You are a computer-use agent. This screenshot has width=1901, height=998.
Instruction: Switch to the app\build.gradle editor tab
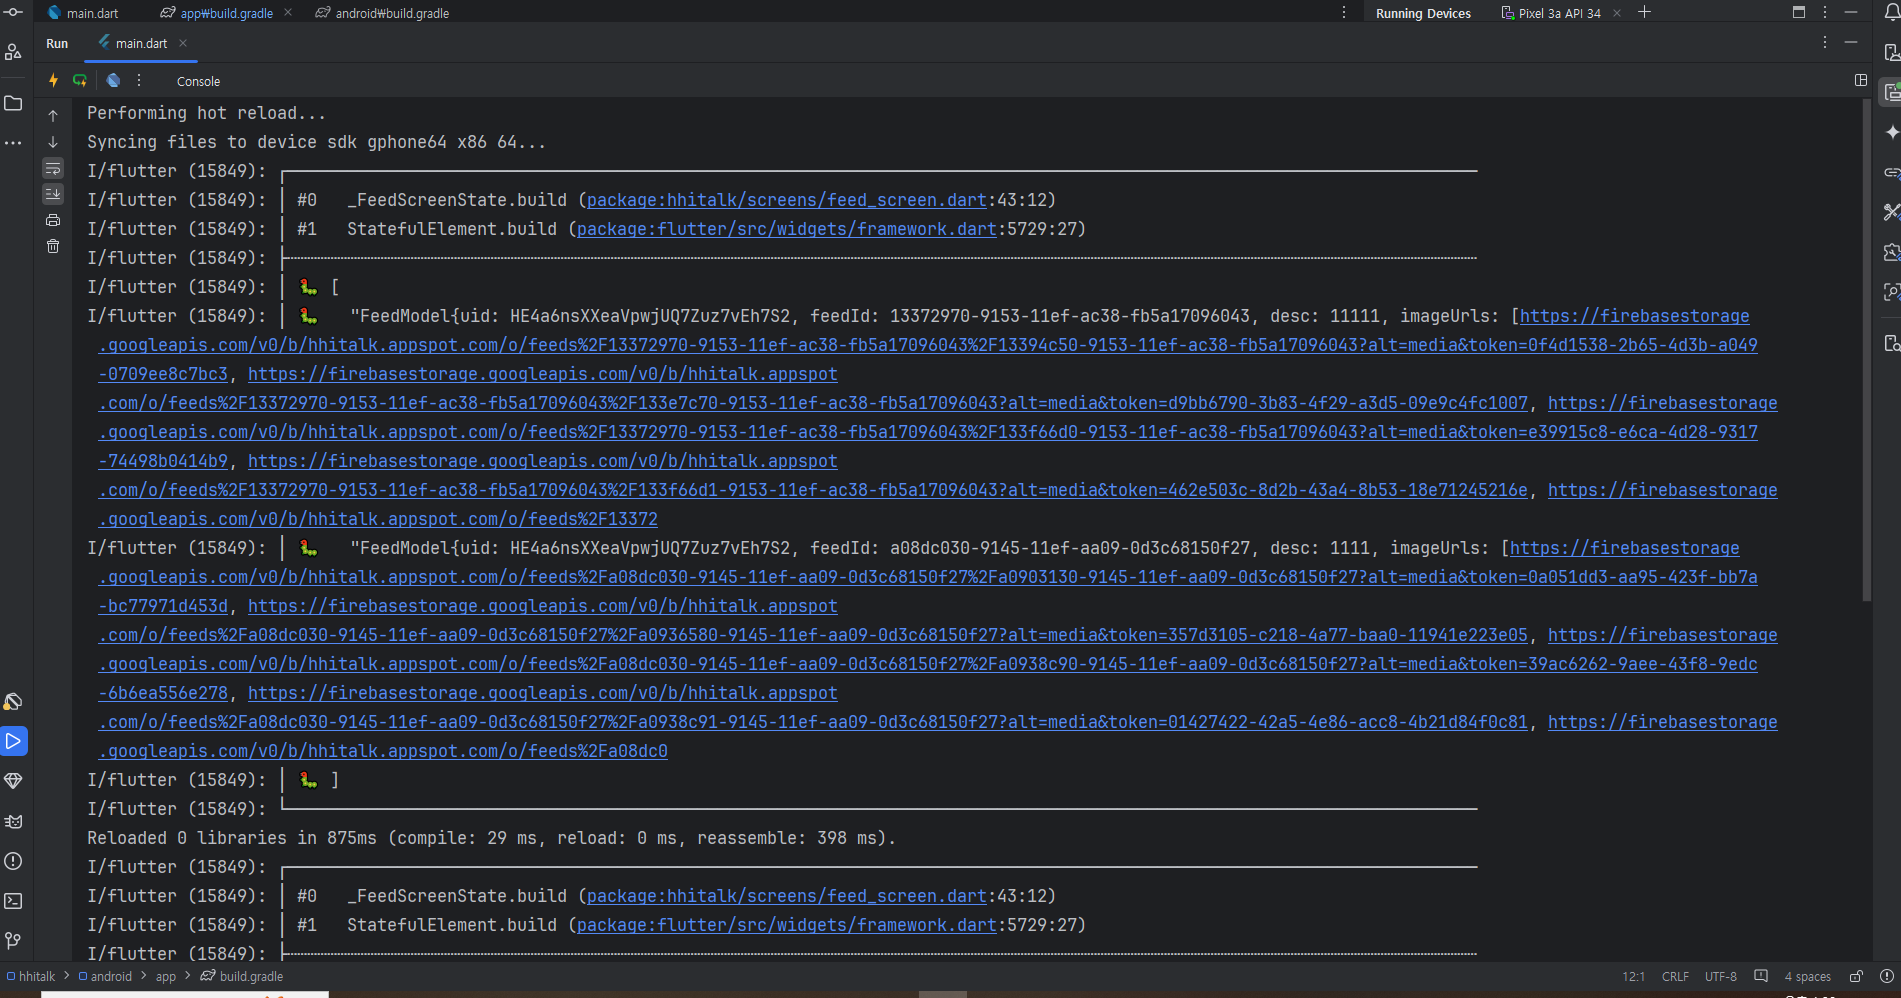point(217,13)
